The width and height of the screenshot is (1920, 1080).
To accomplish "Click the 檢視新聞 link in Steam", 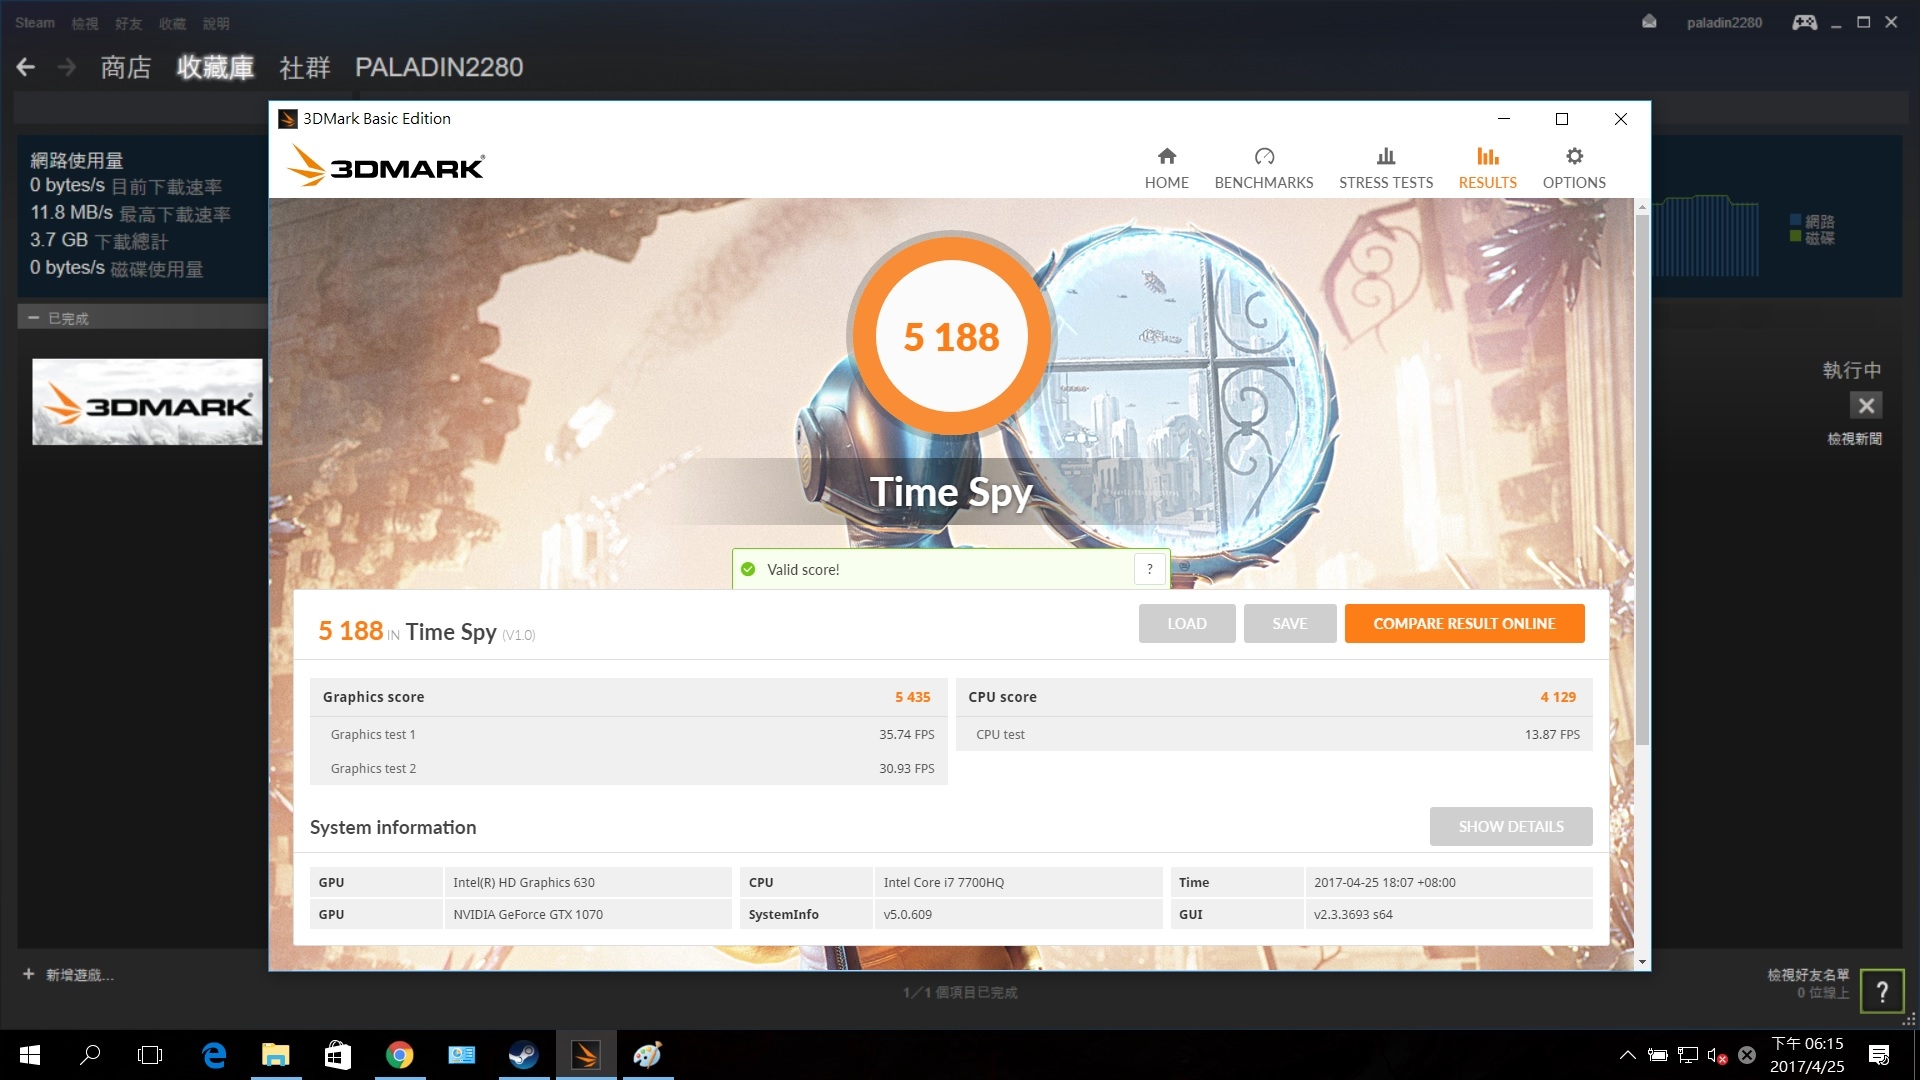I will click(1854, 438).
